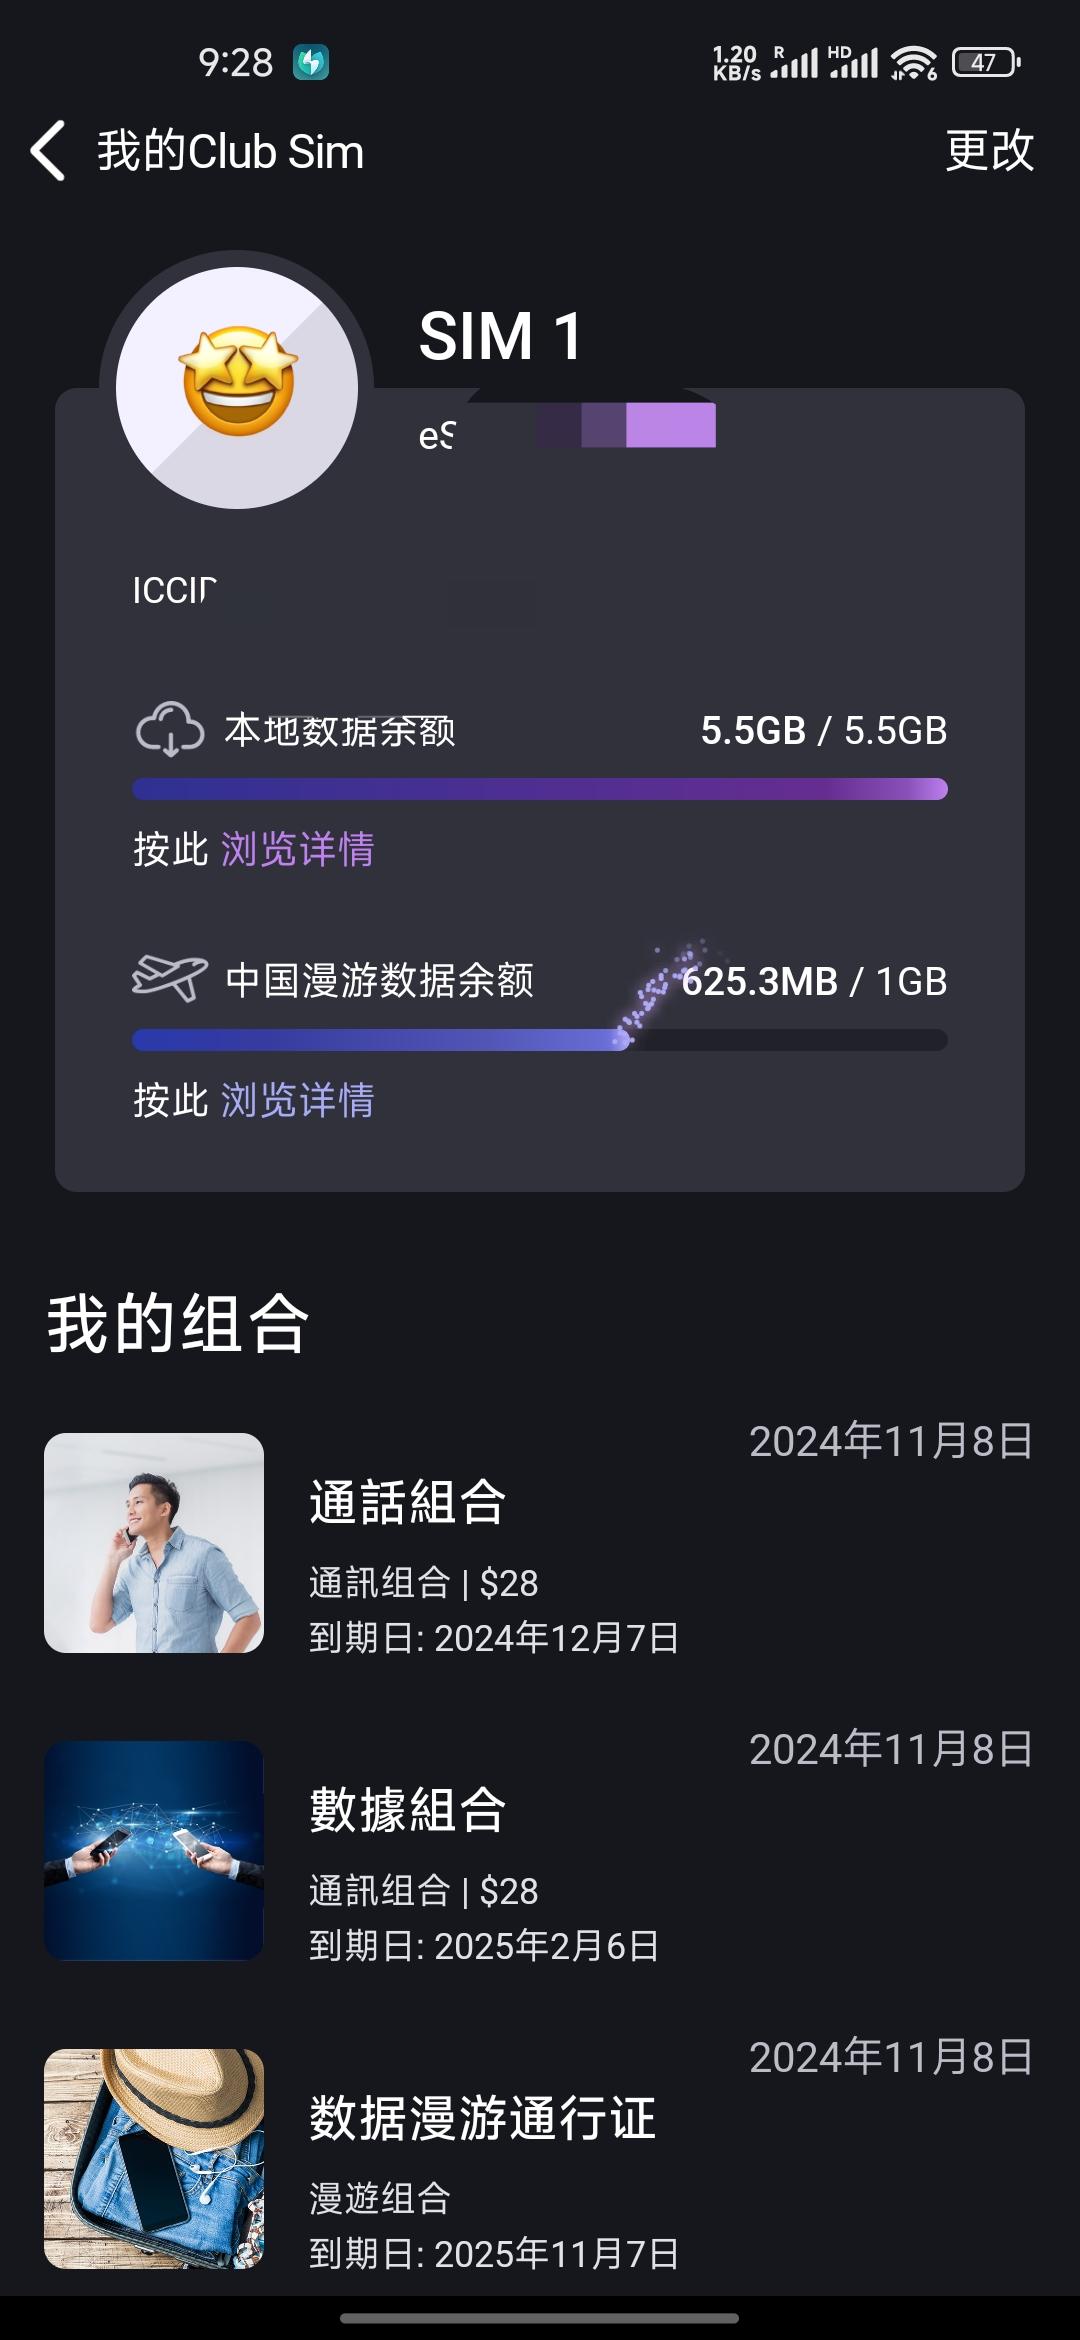Tap the back arrow icon
The image size is (1080, 2340).
tap(48, 151)
